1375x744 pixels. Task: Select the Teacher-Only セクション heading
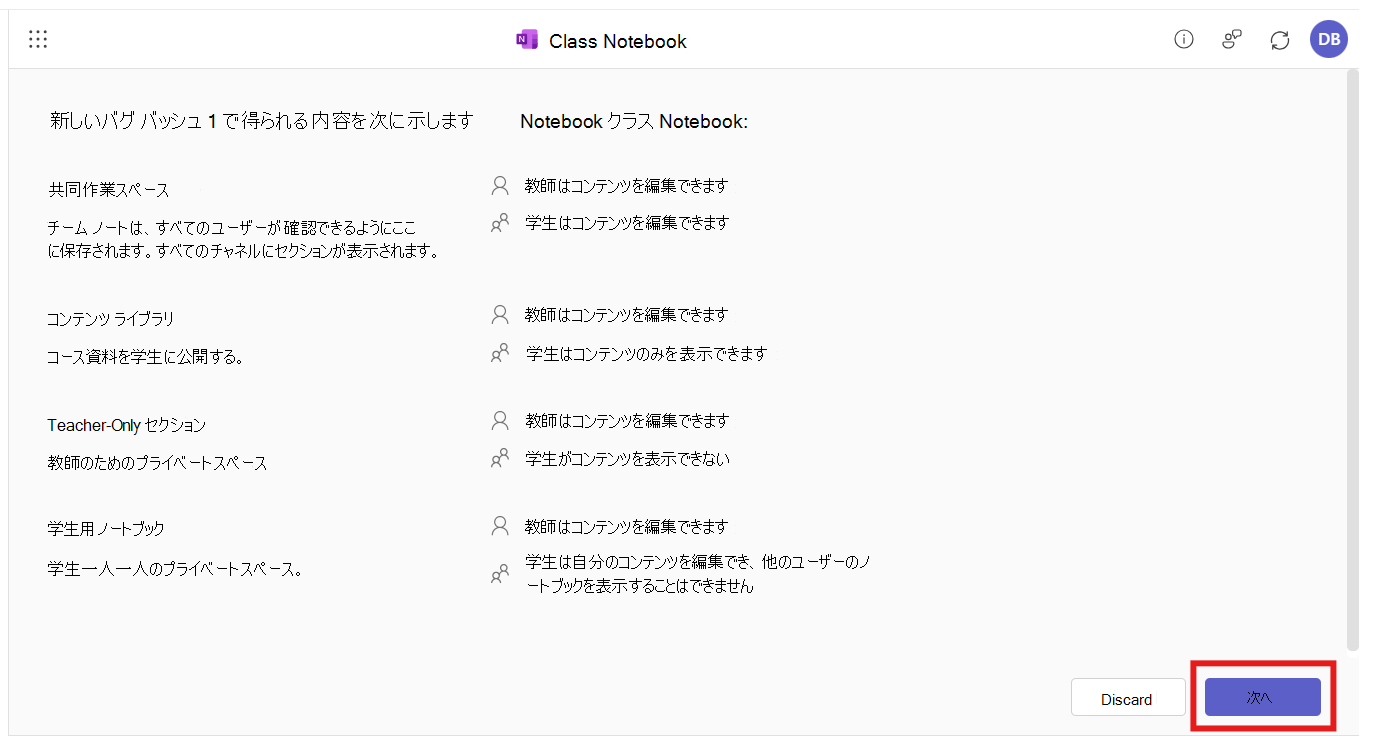(127, 425)
